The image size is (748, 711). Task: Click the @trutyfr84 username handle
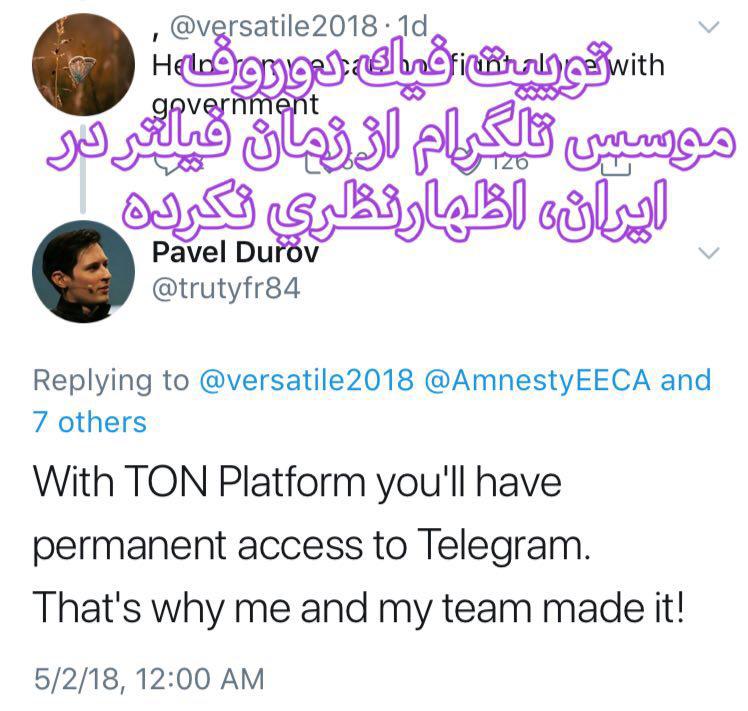pos(225,288)
